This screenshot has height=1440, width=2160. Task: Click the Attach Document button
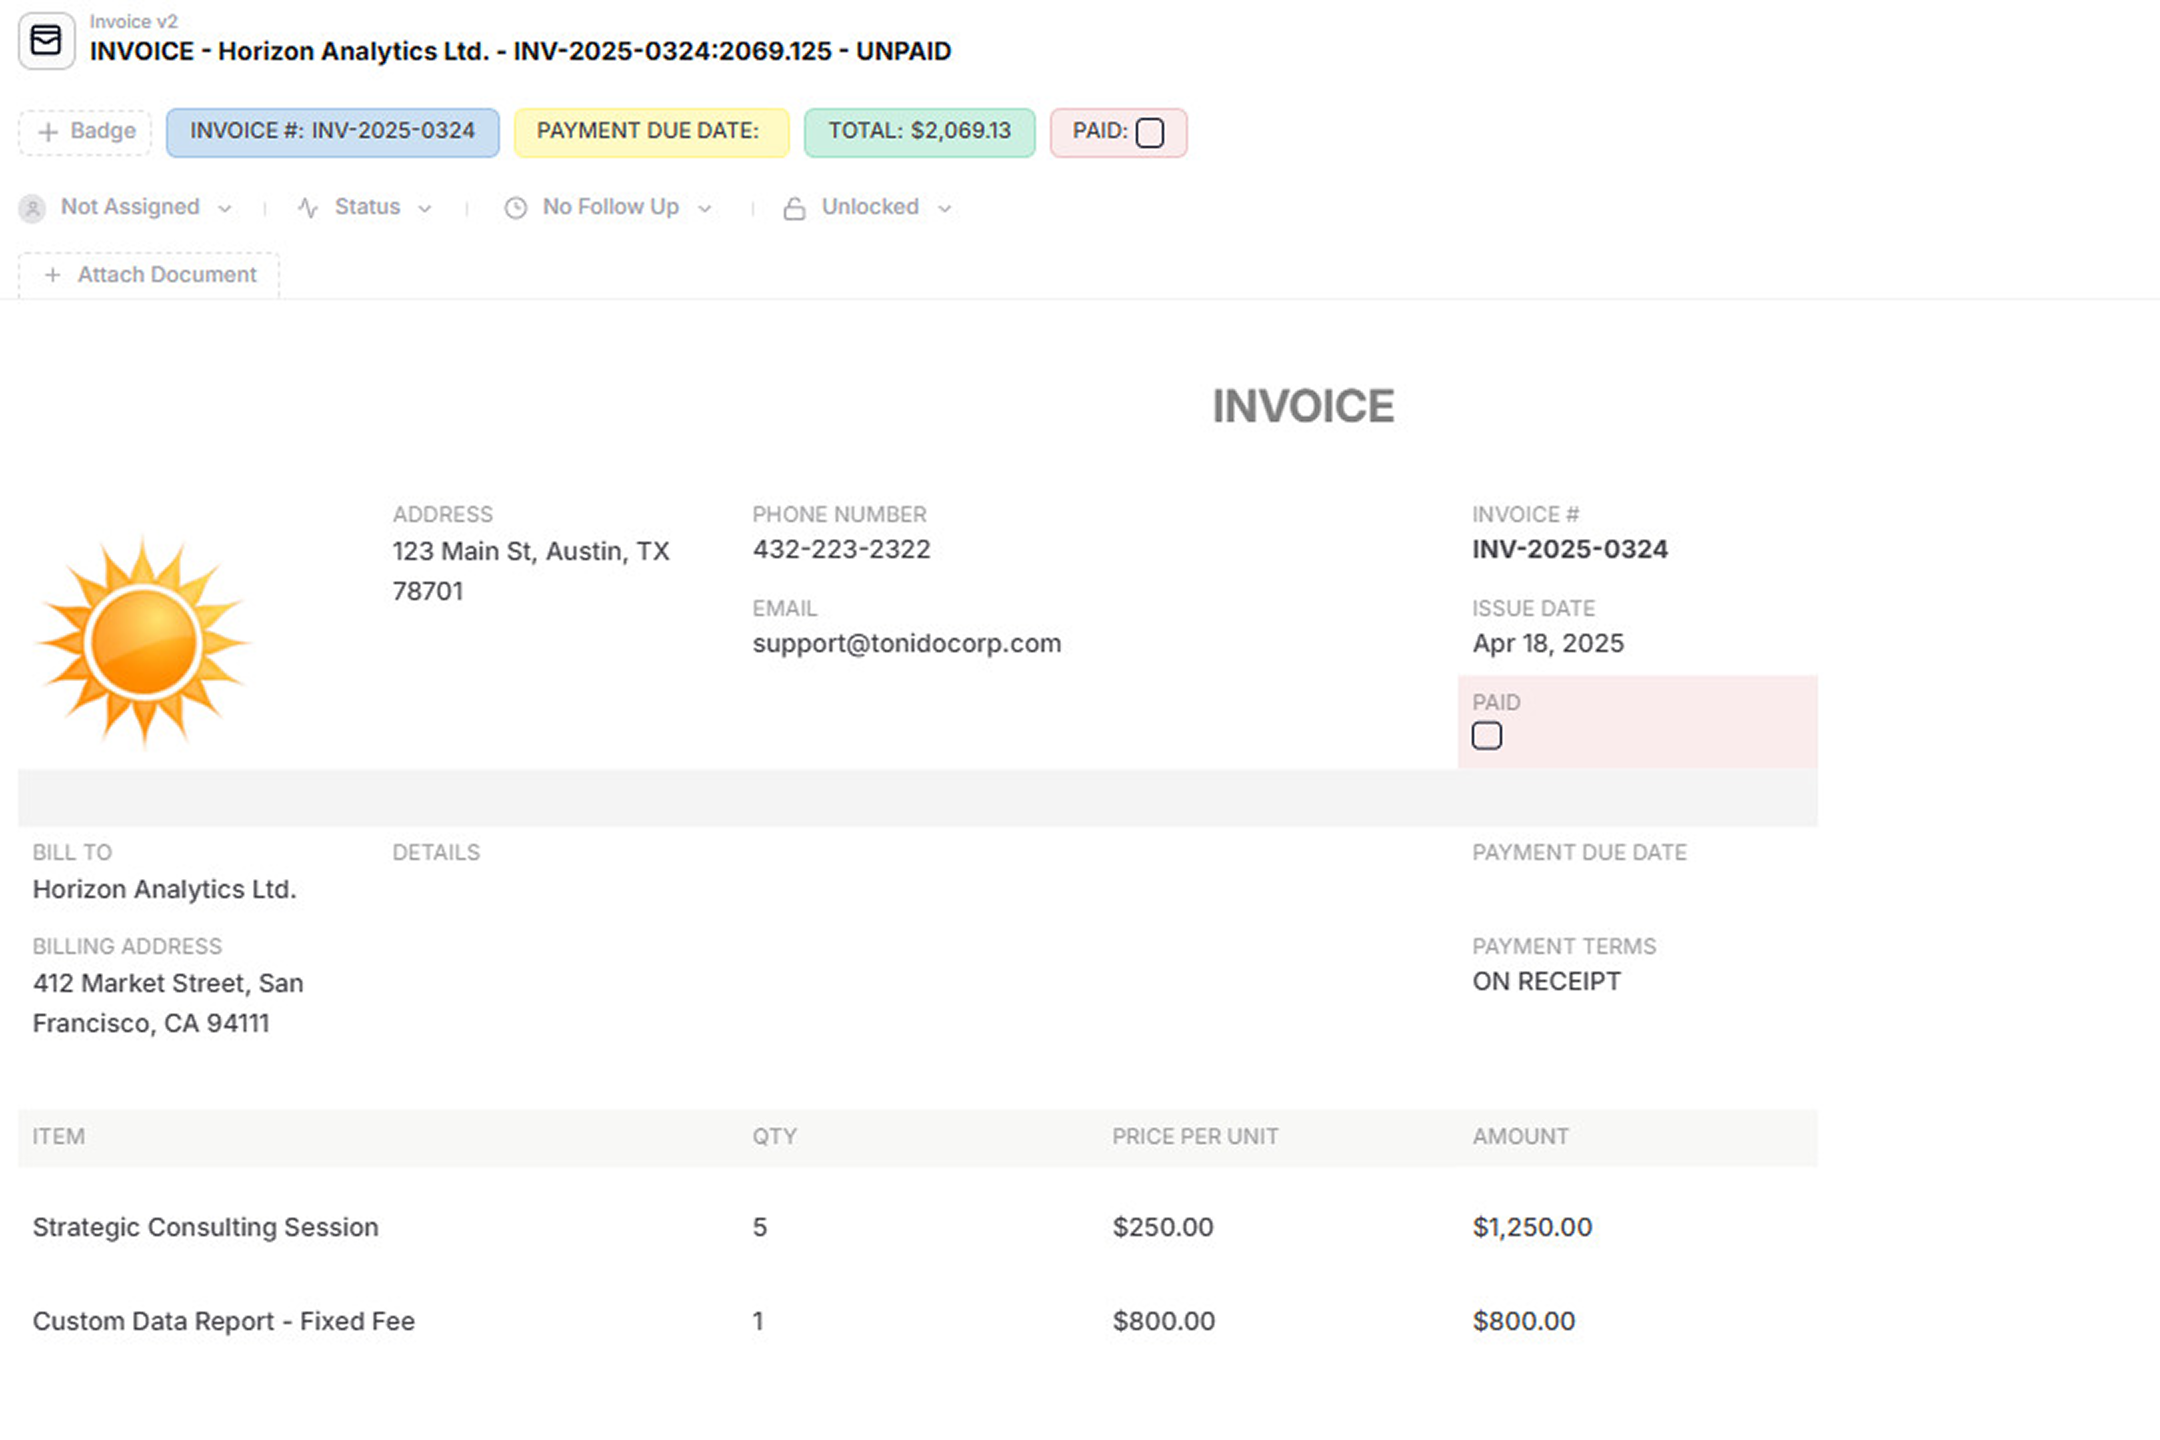pos(148,275)
